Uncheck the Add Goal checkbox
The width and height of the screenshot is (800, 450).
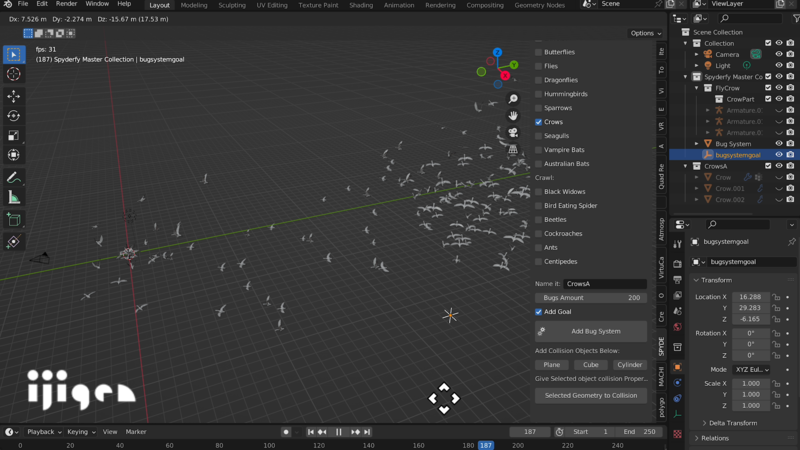click(538, 312)
